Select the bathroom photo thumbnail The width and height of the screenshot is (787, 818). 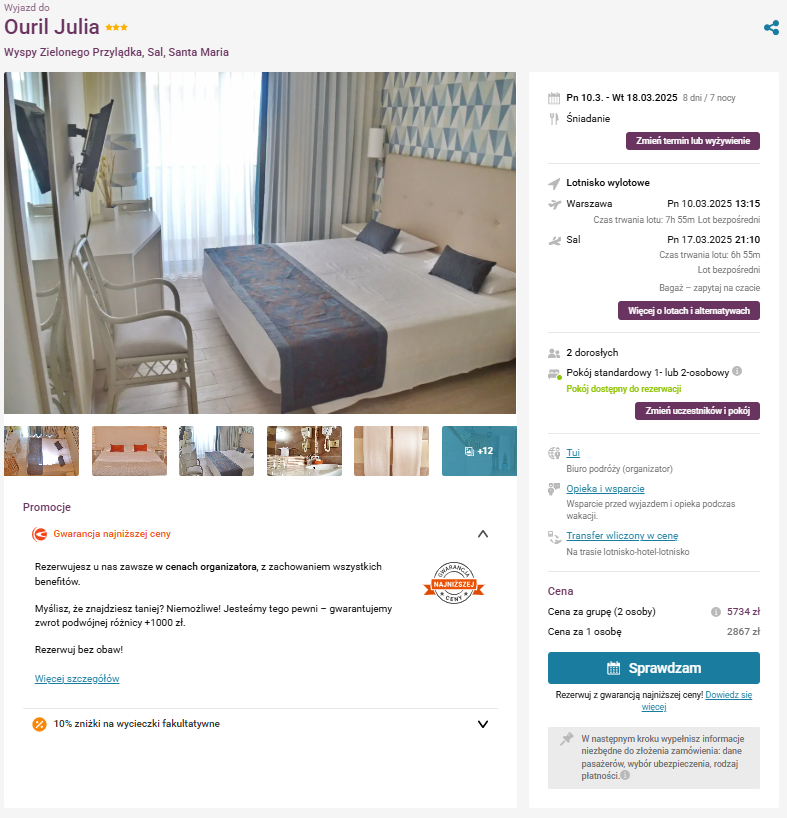pyautogui.click(x=305, y=451)
